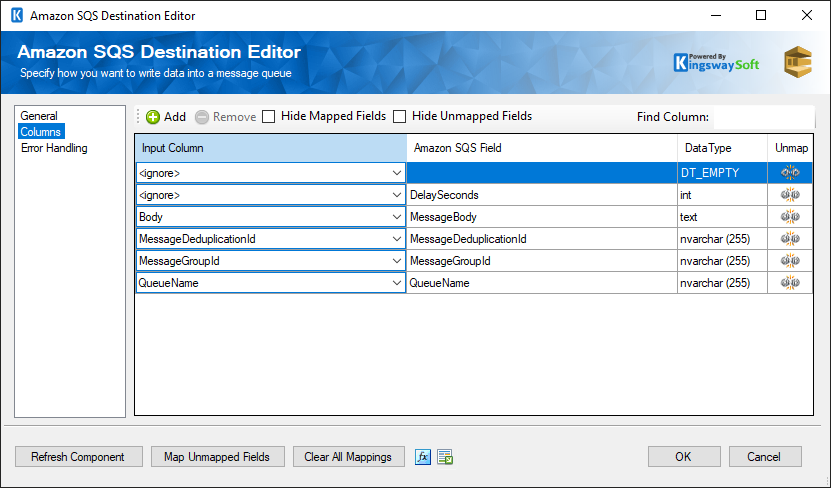Go to the Error Handling page
This screenshot has width=831, height=488.
(54, 148)
